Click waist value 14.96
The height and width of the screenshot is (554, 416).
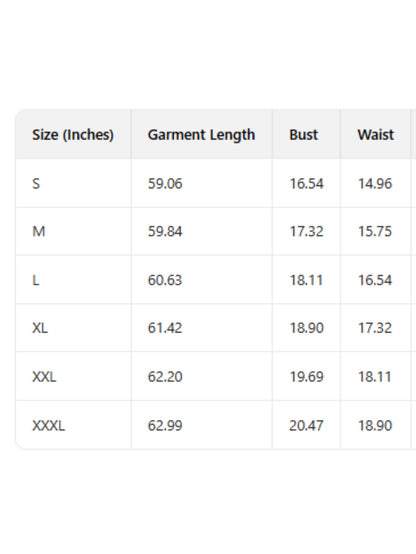click(375, 184)
